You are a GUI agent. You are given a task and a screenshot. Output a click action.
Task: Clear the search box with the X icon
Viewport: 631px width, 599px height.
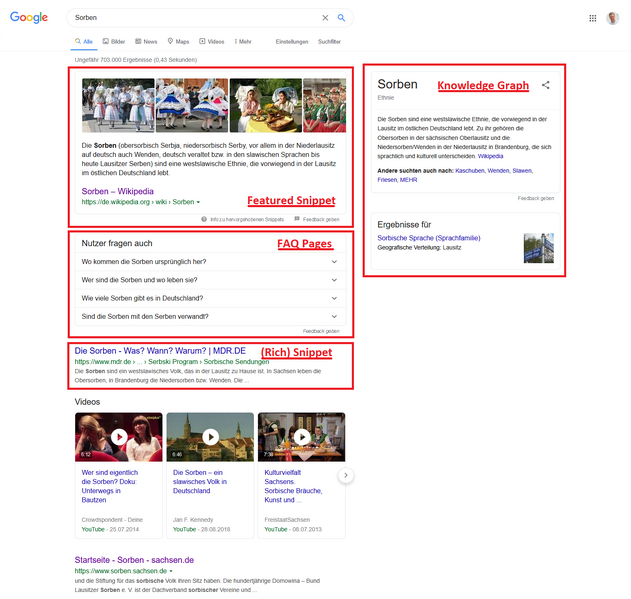click(x=325, y=18)
